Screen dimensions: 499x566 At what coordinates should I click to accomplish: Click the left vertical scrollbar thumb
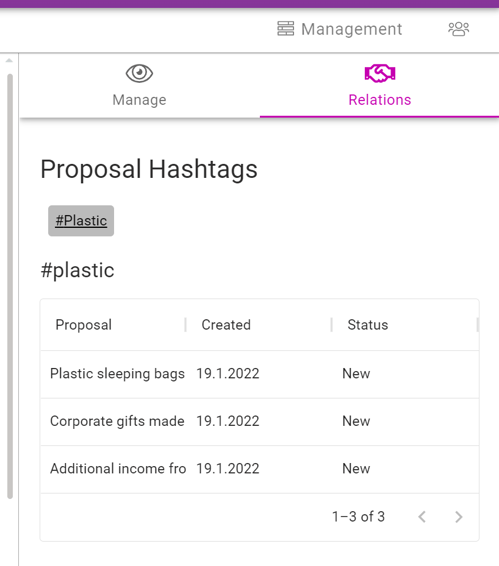(10, 286)
